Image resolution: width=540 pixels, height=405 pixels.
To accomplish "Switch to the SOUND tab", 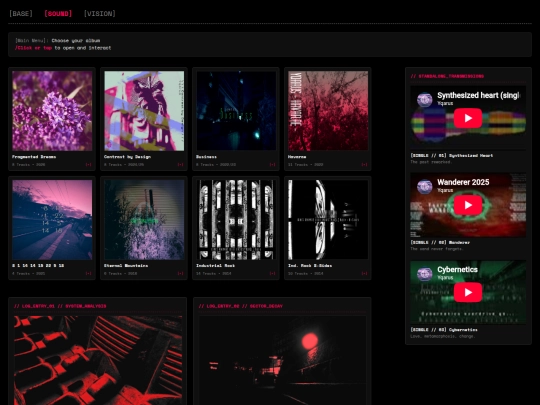I will click(x=58, y=13).
